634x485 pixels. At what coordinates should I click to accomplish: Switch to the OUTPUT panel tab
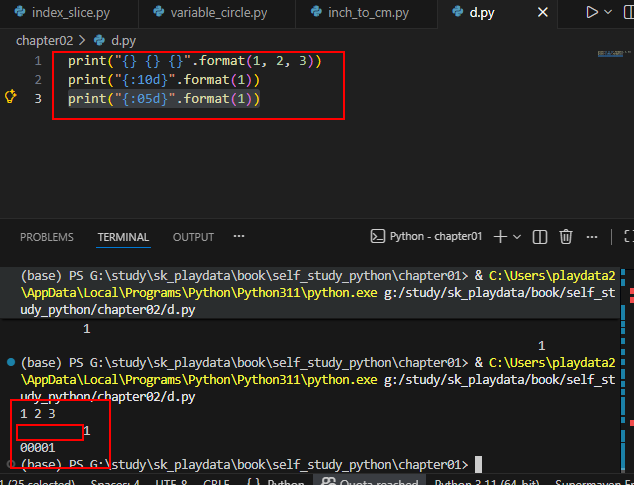[193, 237]
